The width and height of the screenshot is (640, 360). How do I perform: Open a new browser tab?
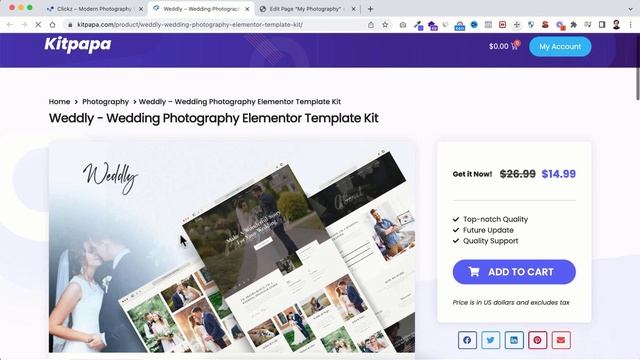(370, 9)
